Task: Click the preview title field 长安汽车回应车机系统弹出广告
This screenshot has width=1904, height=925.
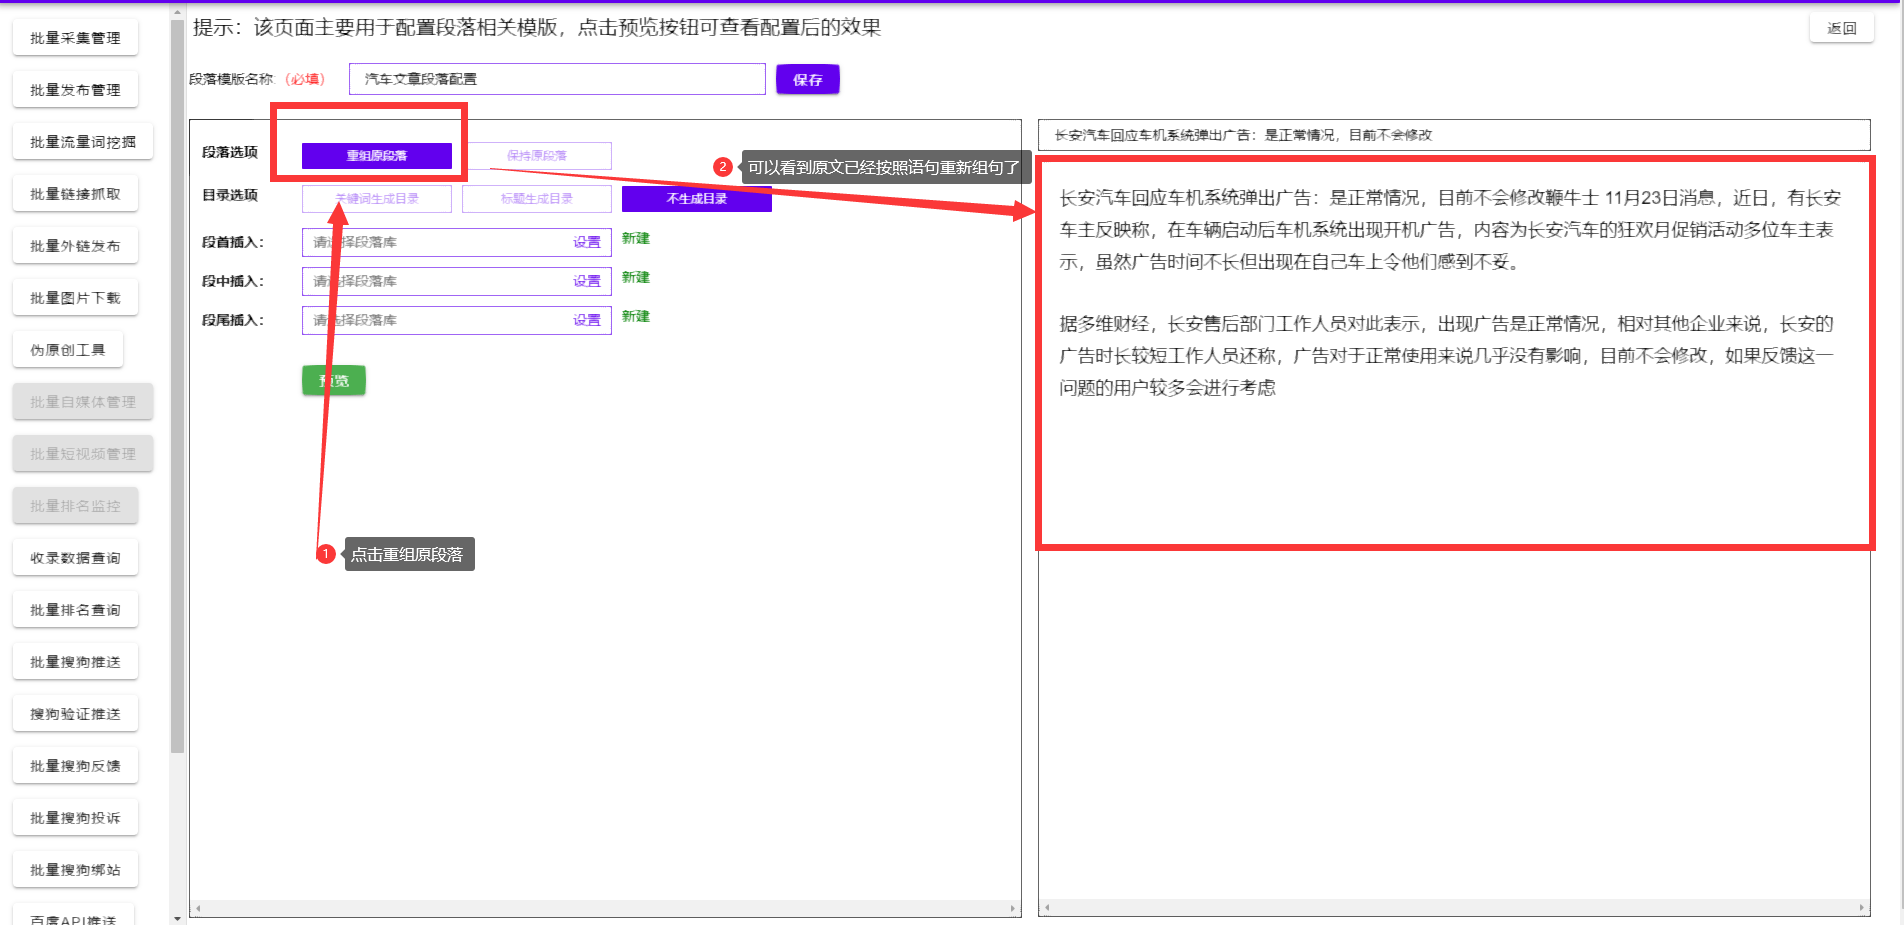Action: pyautogui.click(x=1454, y=135)
